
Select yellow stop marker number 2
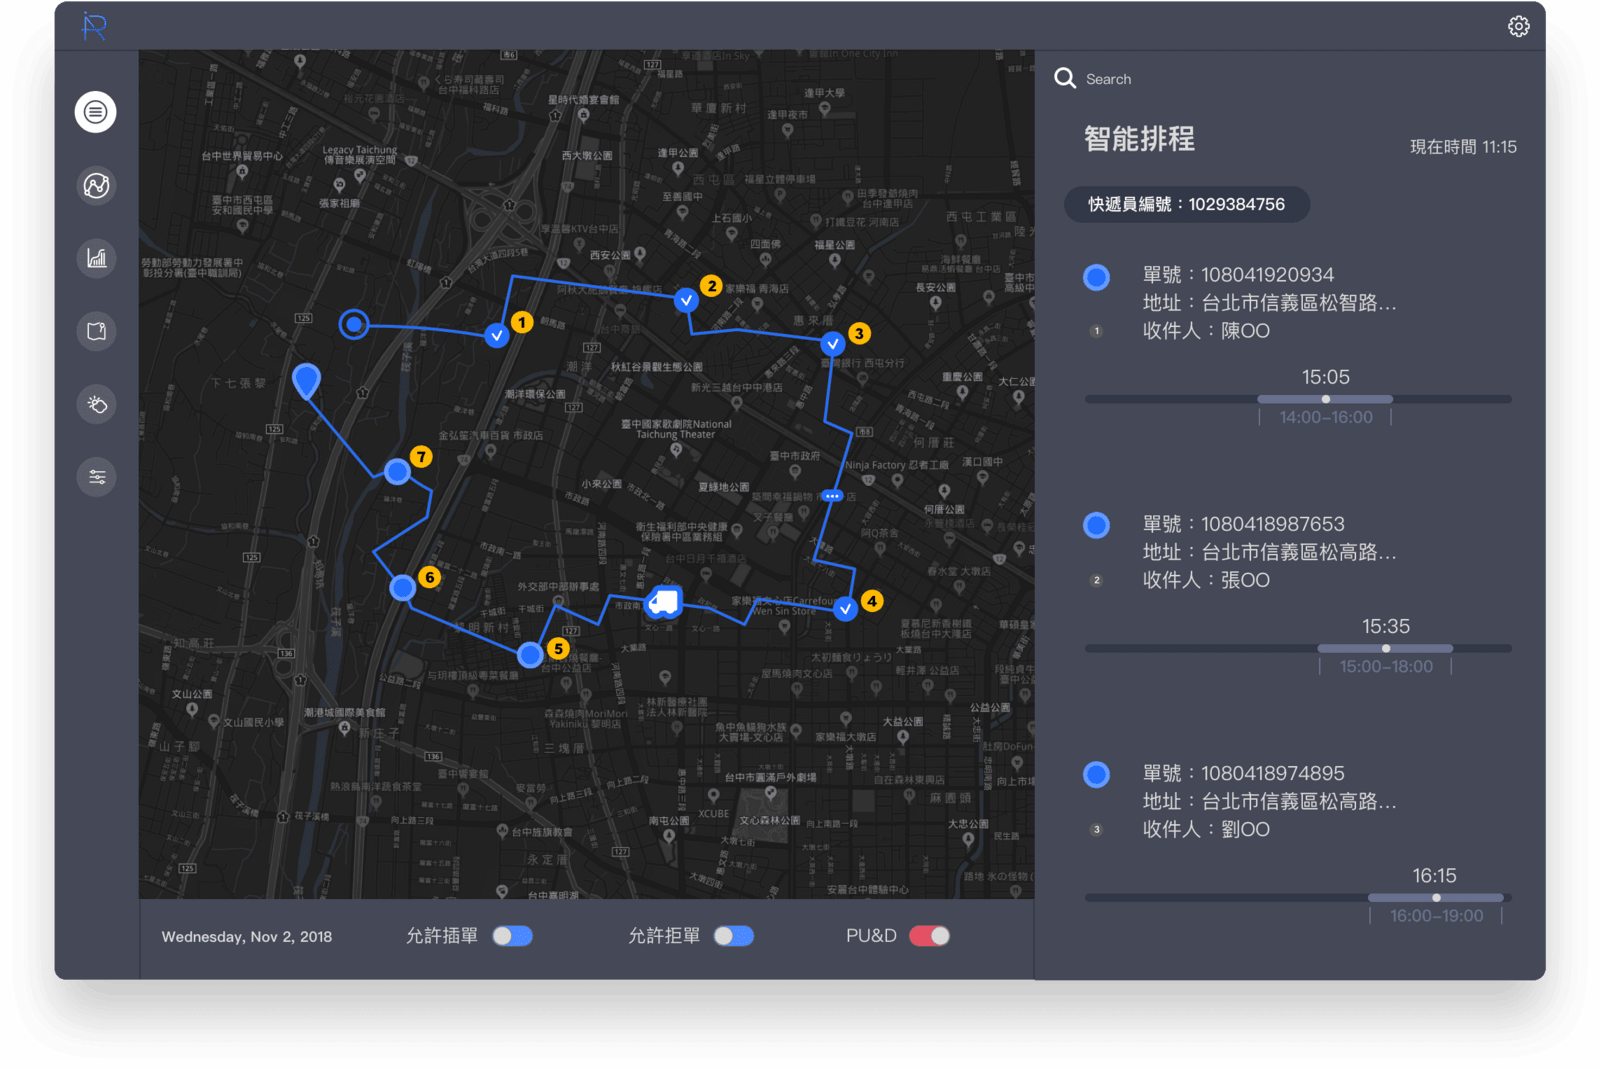click(x=711, y=286)
